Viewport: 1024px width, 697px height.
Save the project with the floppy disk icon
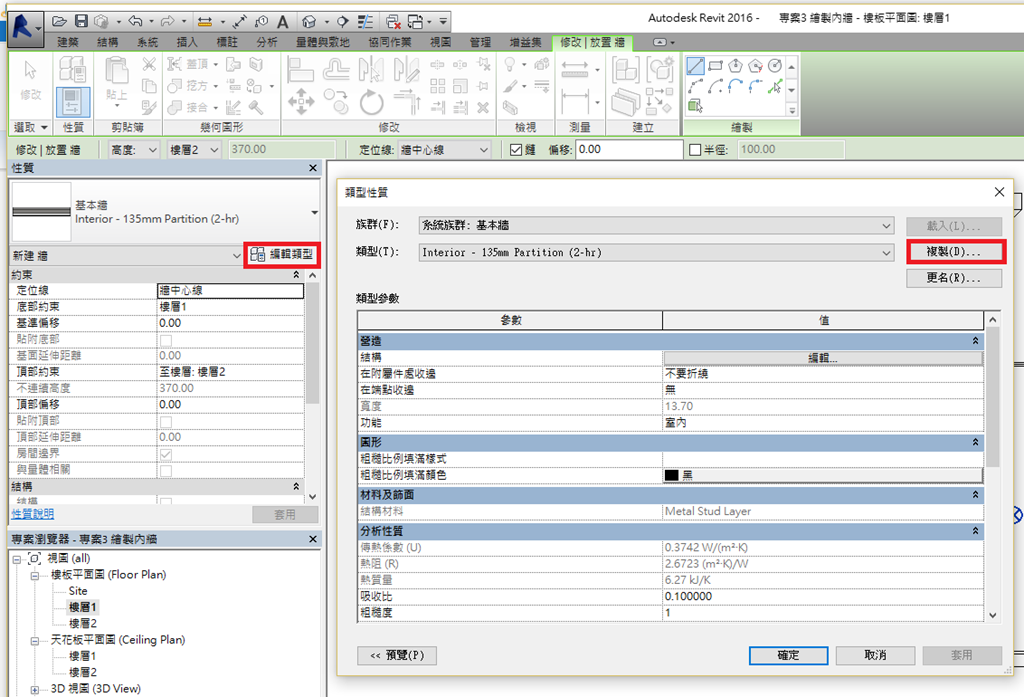81,22
